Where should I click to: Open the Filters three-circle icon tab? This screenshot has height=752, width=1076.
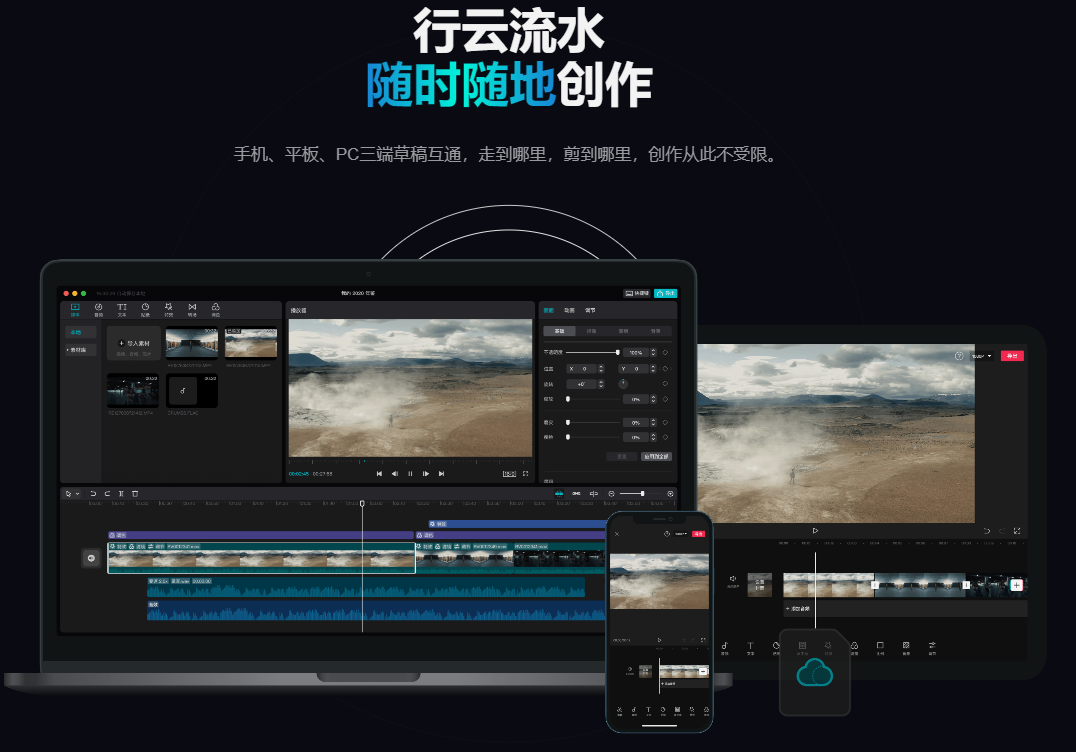[x=215, y=309]
